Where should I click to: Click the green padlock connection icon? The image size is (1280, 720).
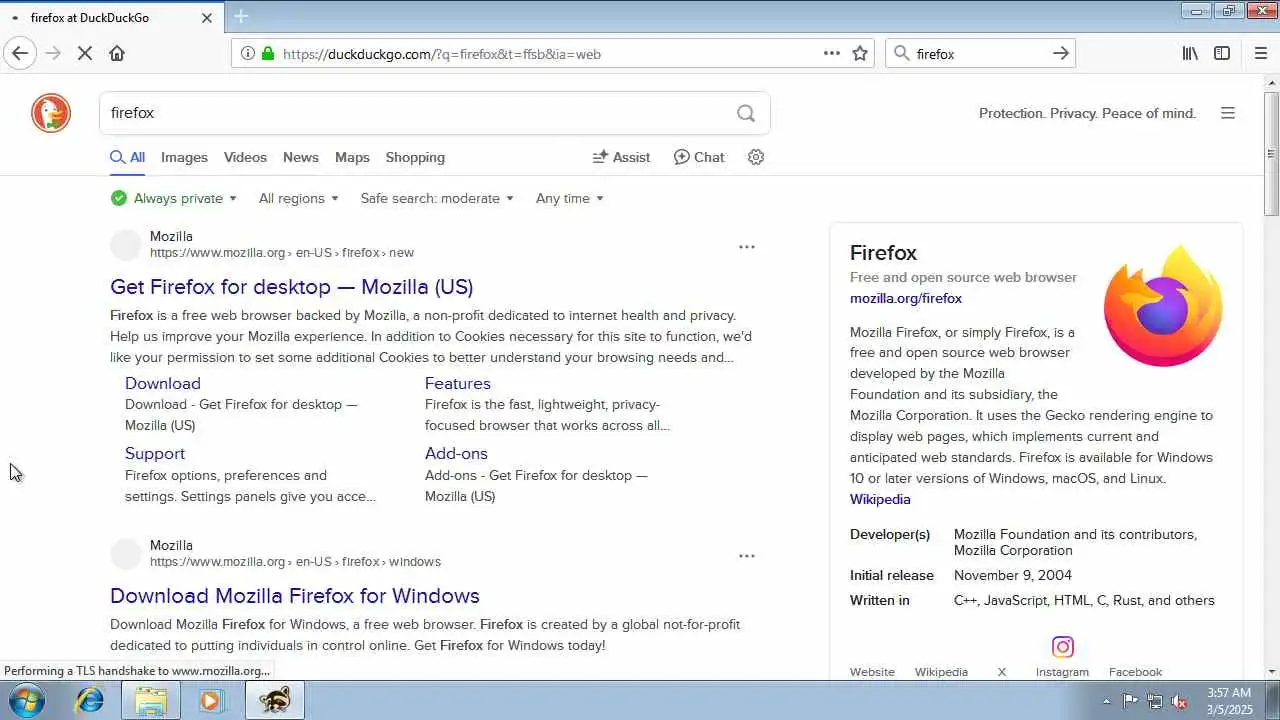[267, 54]
